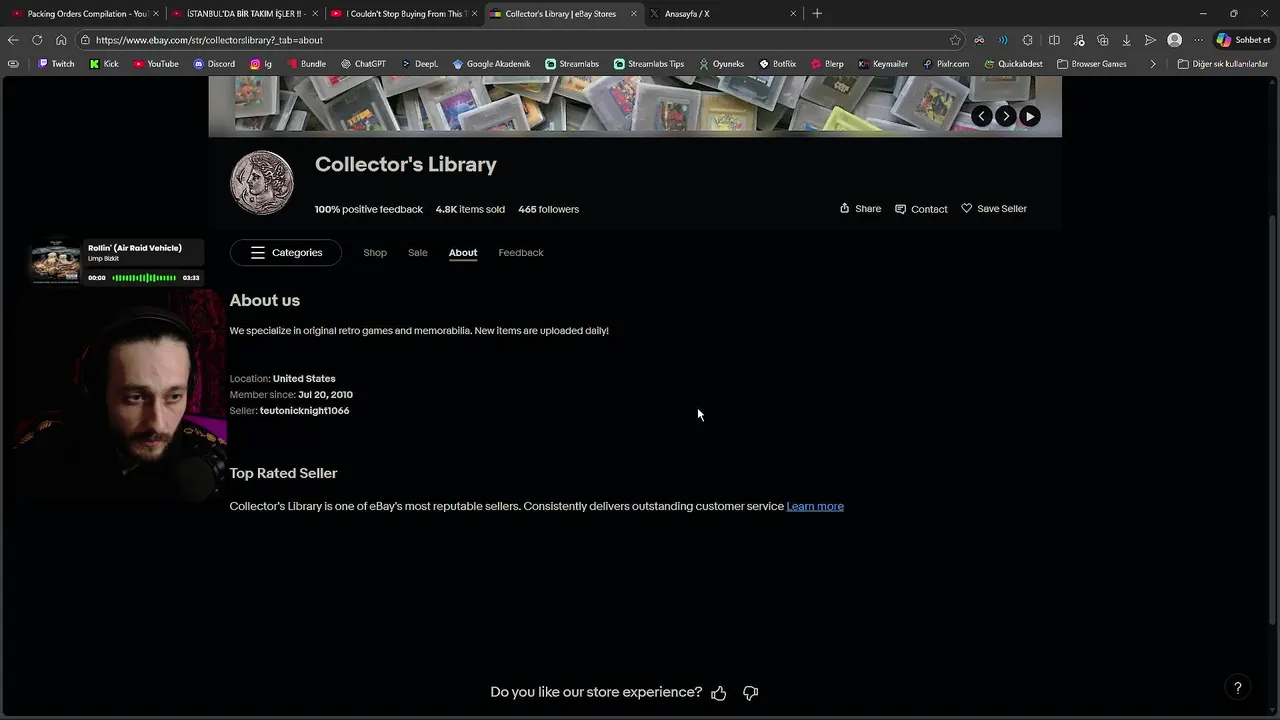
Task: Click the Learn more link
Action: point(815,506)
